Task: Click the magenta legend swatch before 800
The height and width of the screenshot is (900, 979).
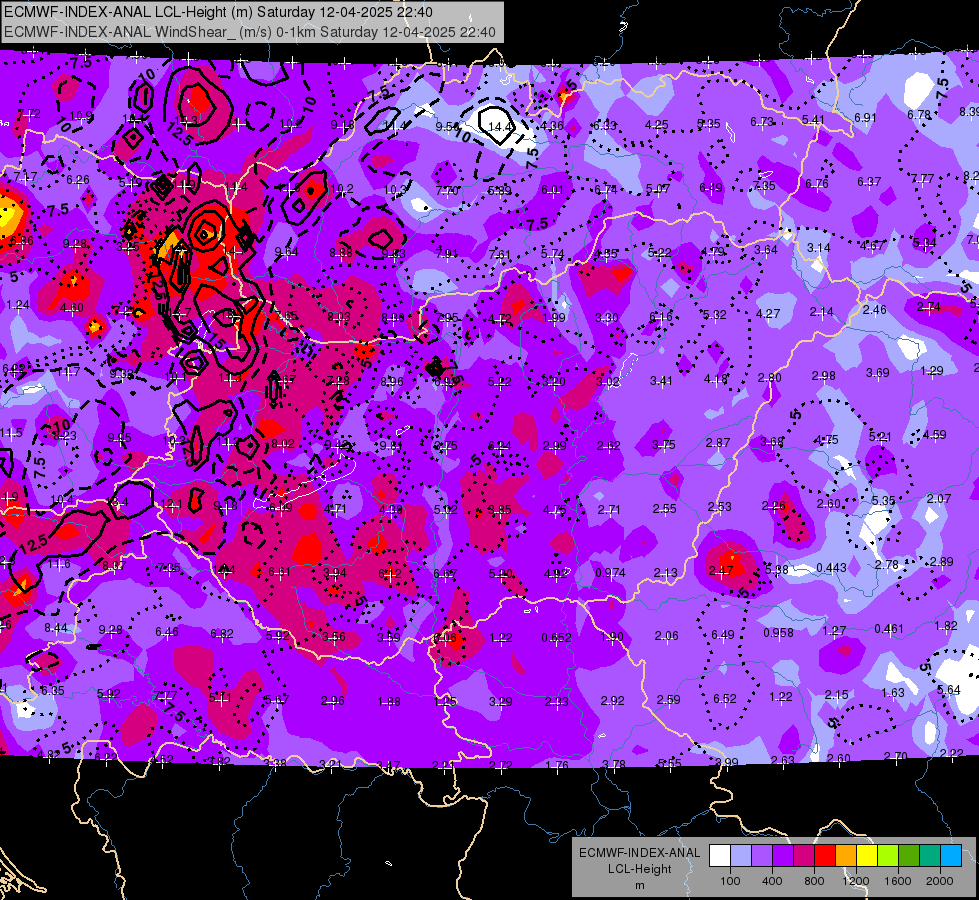Action: tap(804, 856)
